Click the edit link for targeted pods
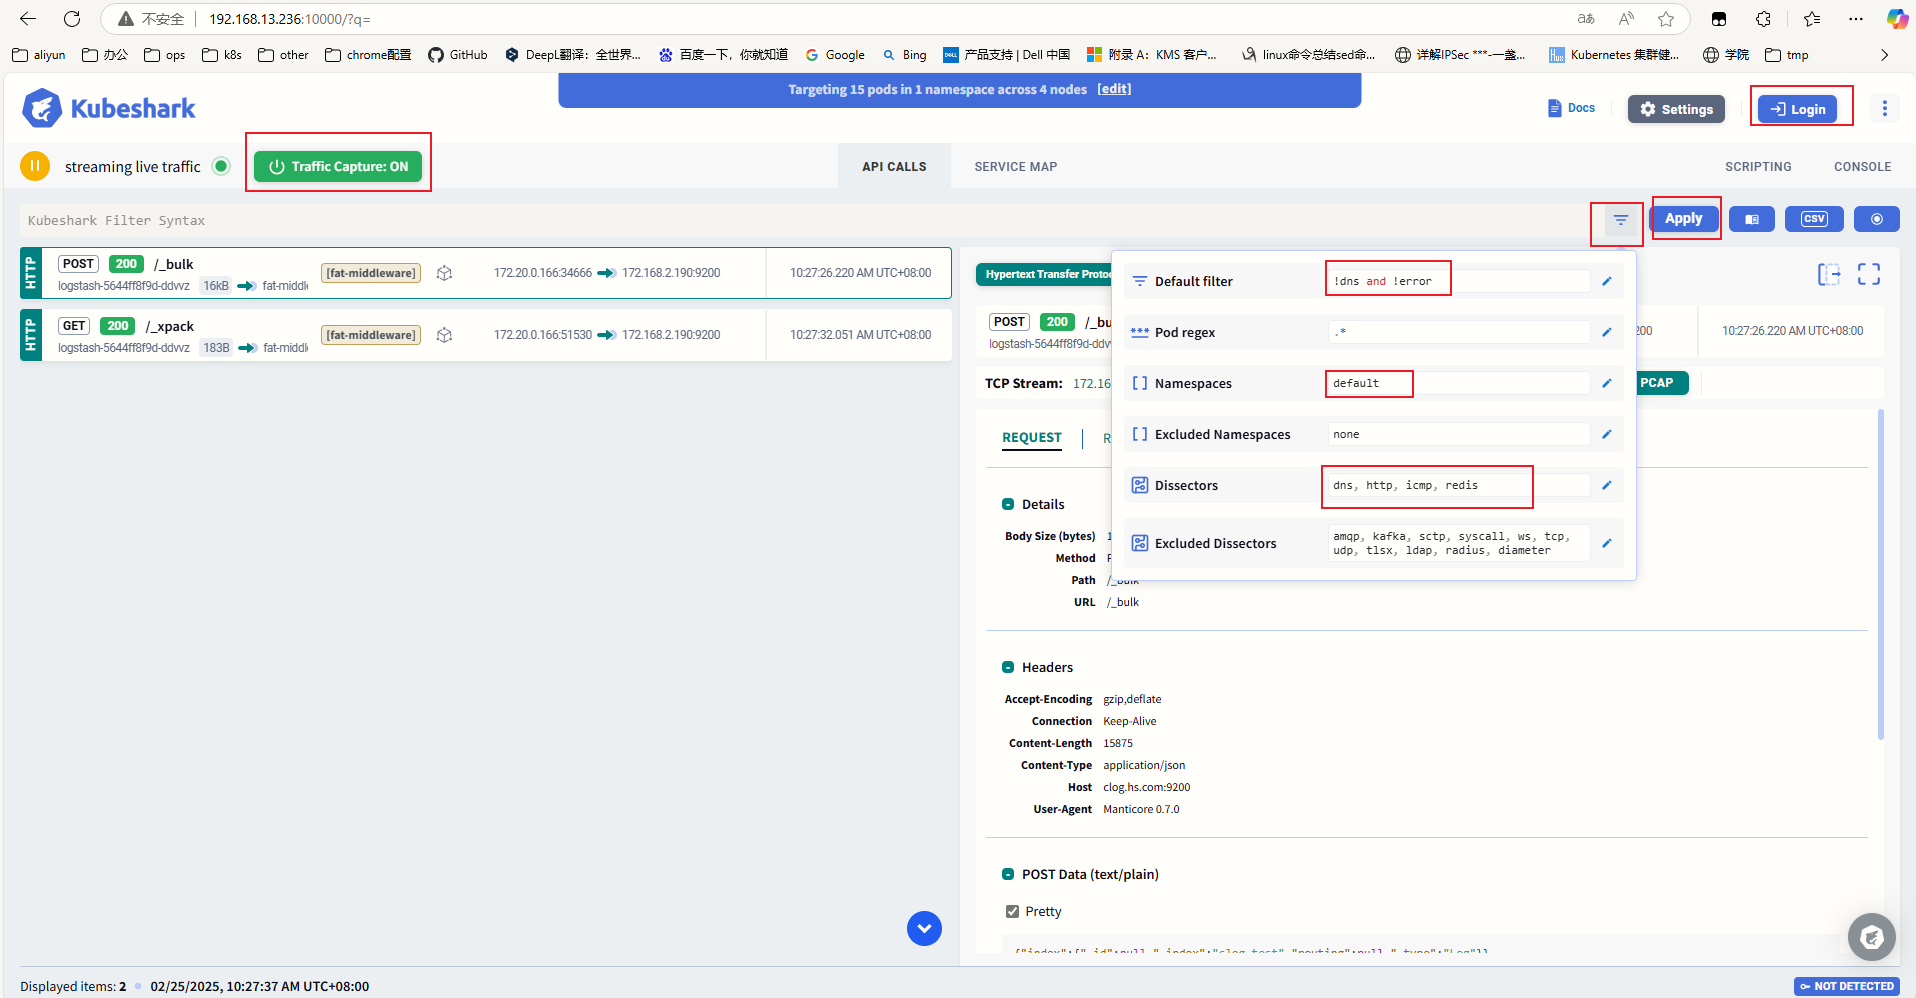The height and width of the screenshot is (998, 1916). tap(1114, 89)
